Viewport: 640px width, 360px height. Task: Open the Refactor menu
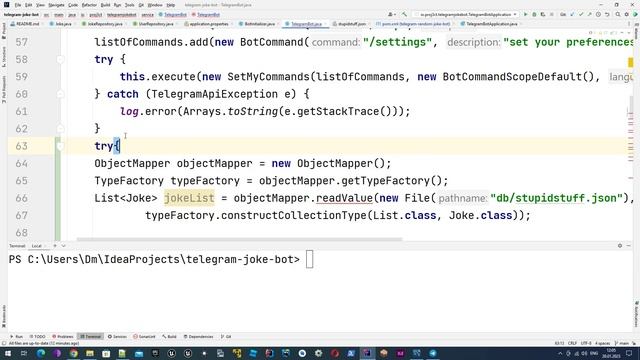pyautogui.click(x=89, y=5)
